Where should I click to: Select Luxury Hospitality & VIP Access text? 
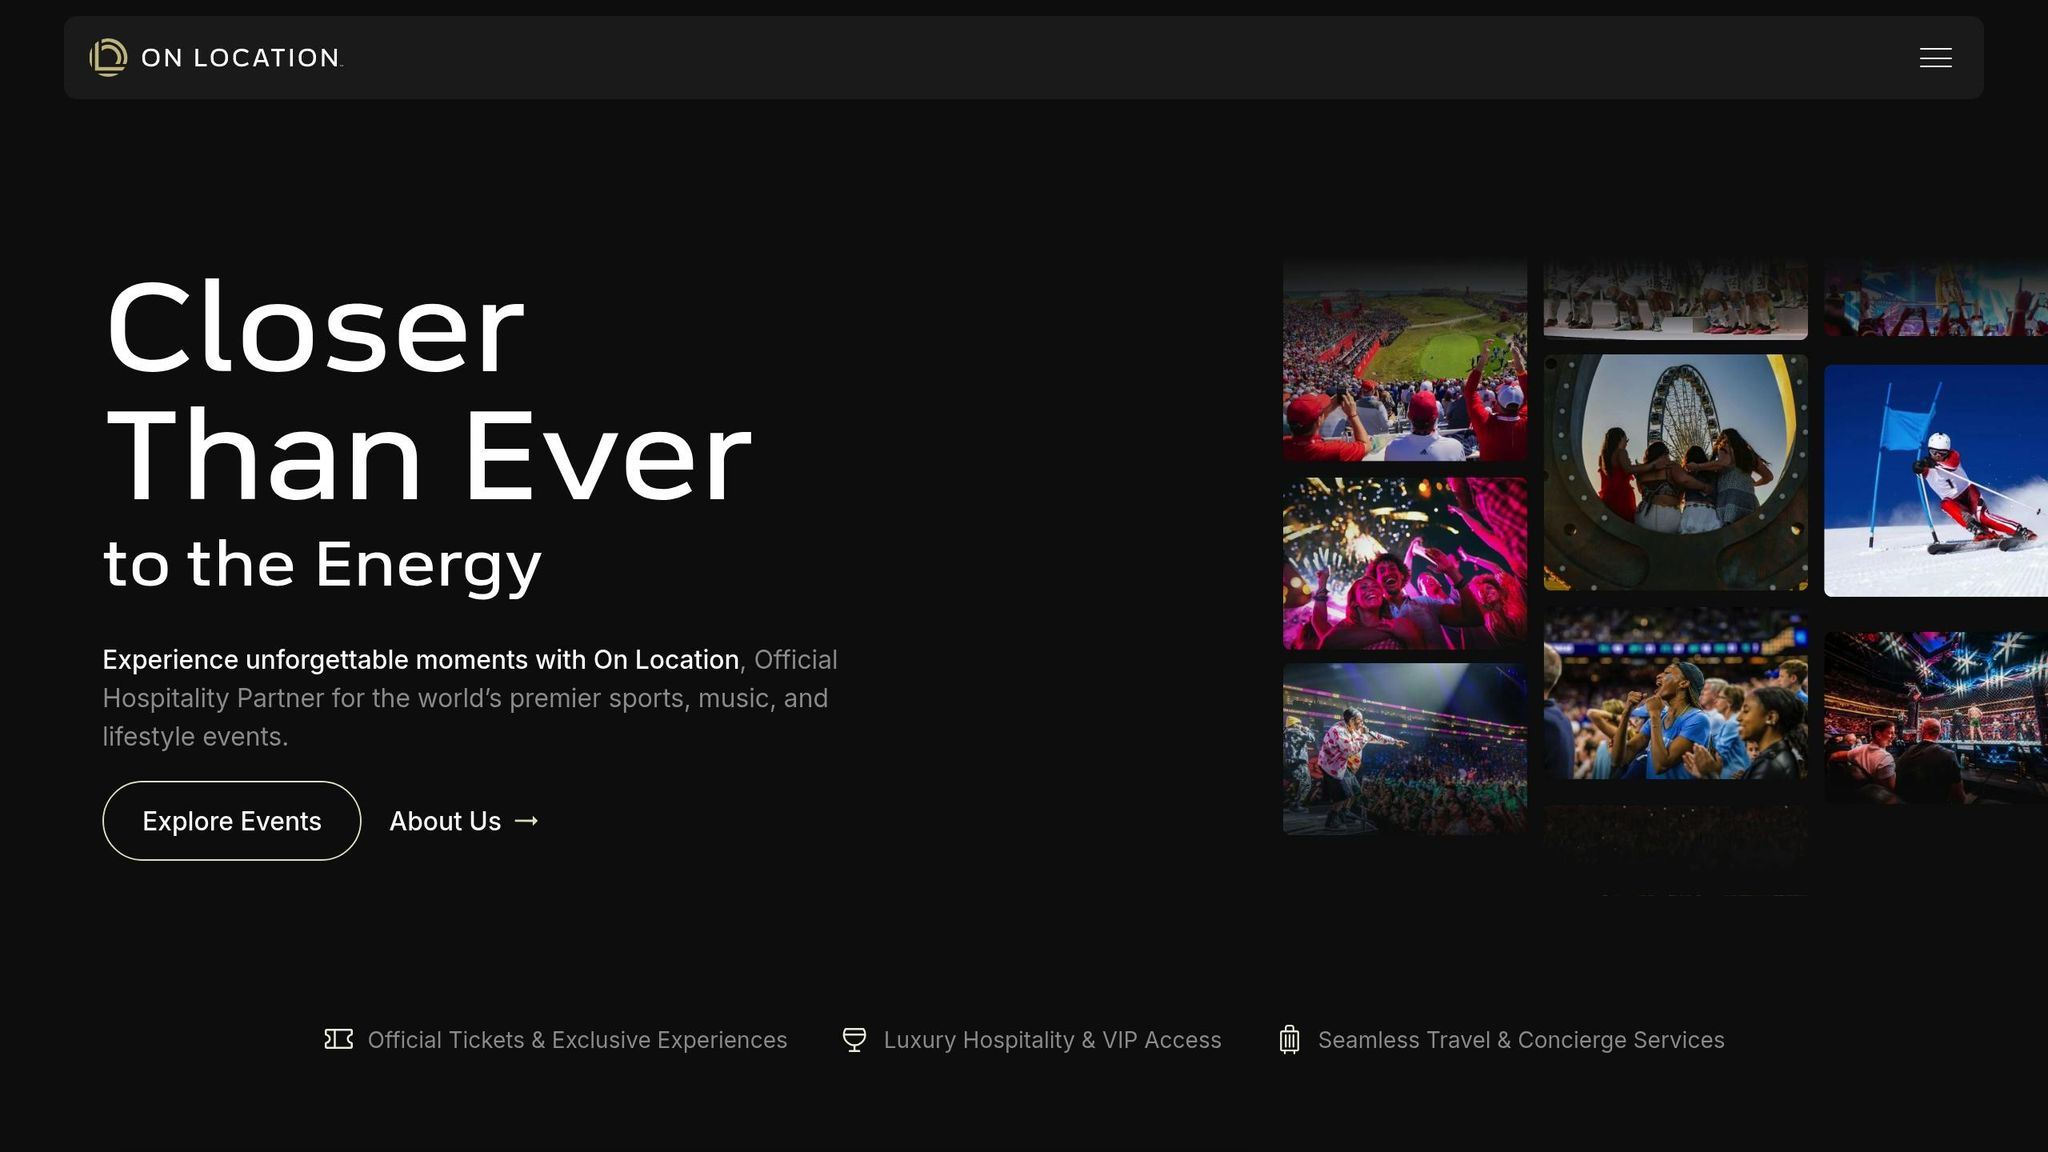point(1052,1040)
